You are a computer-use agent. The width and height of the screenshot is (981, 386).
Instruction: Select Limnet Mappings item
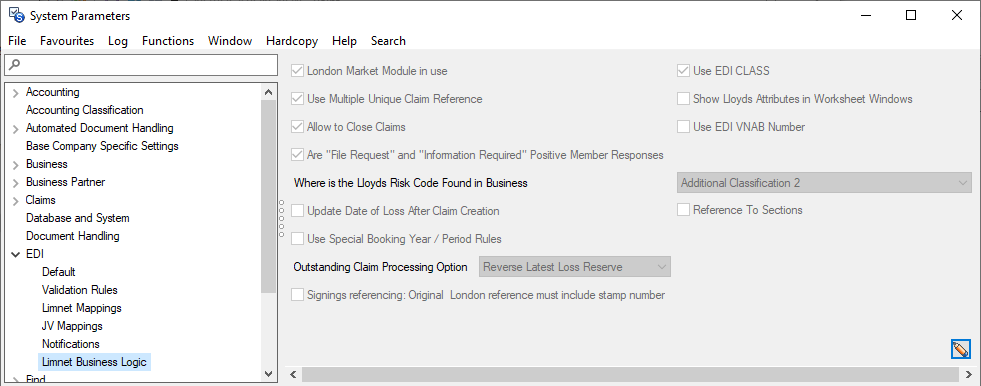81,308
